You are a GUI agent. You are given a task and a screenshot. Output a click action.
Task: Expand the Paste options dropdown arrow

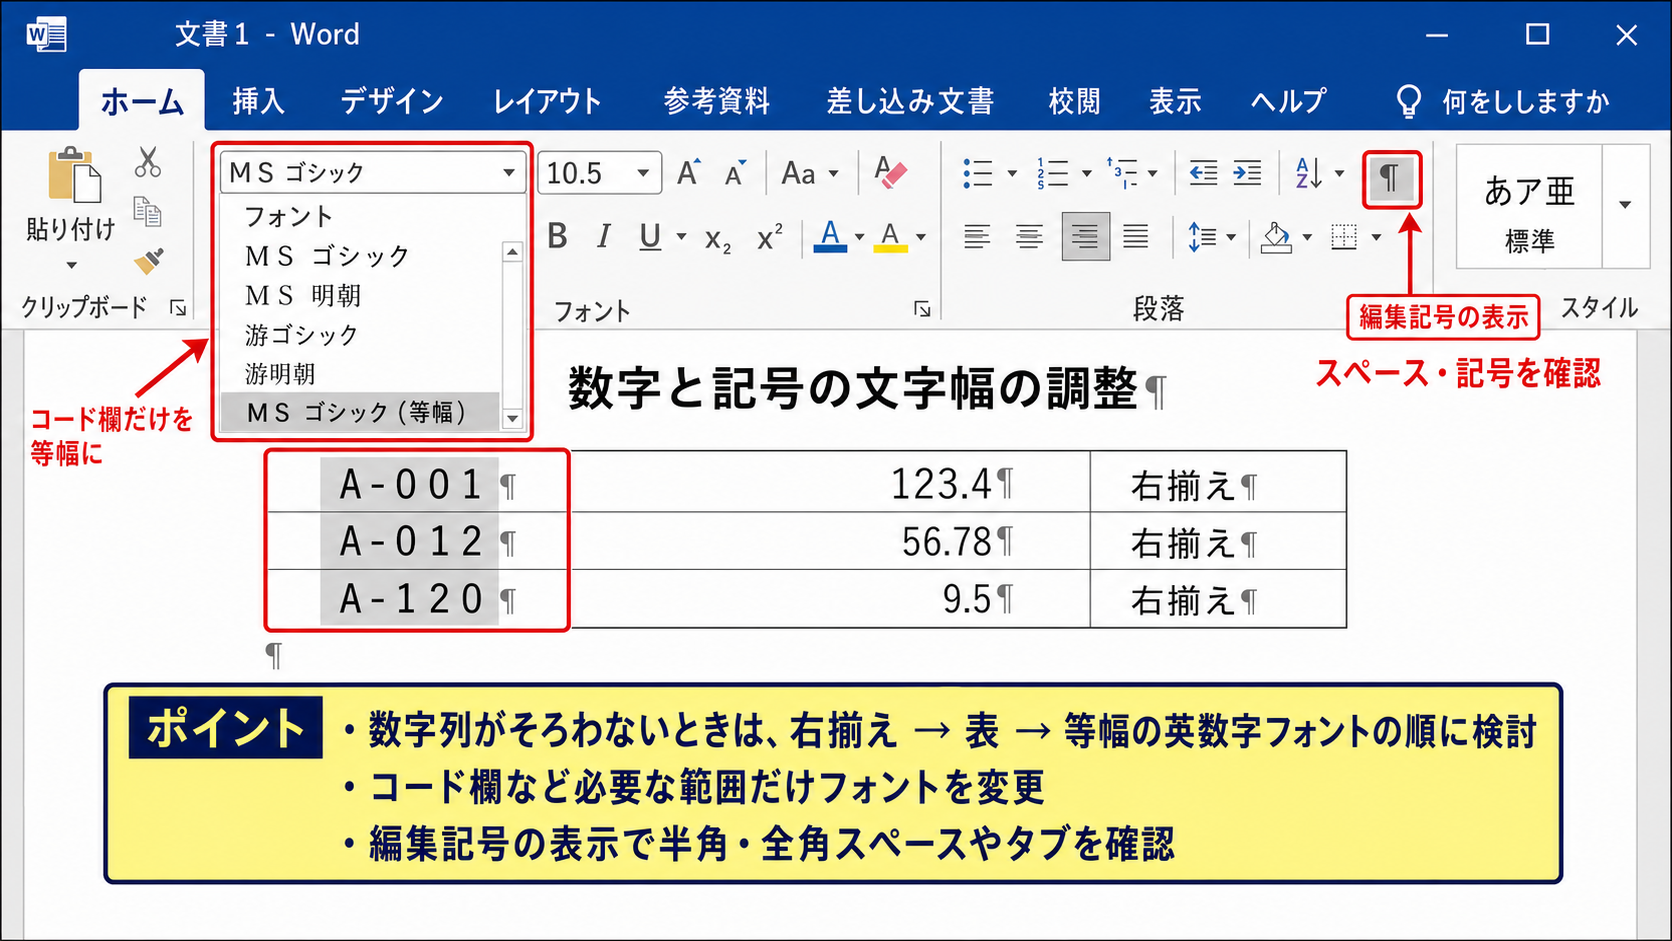click(x=71, y=265)
